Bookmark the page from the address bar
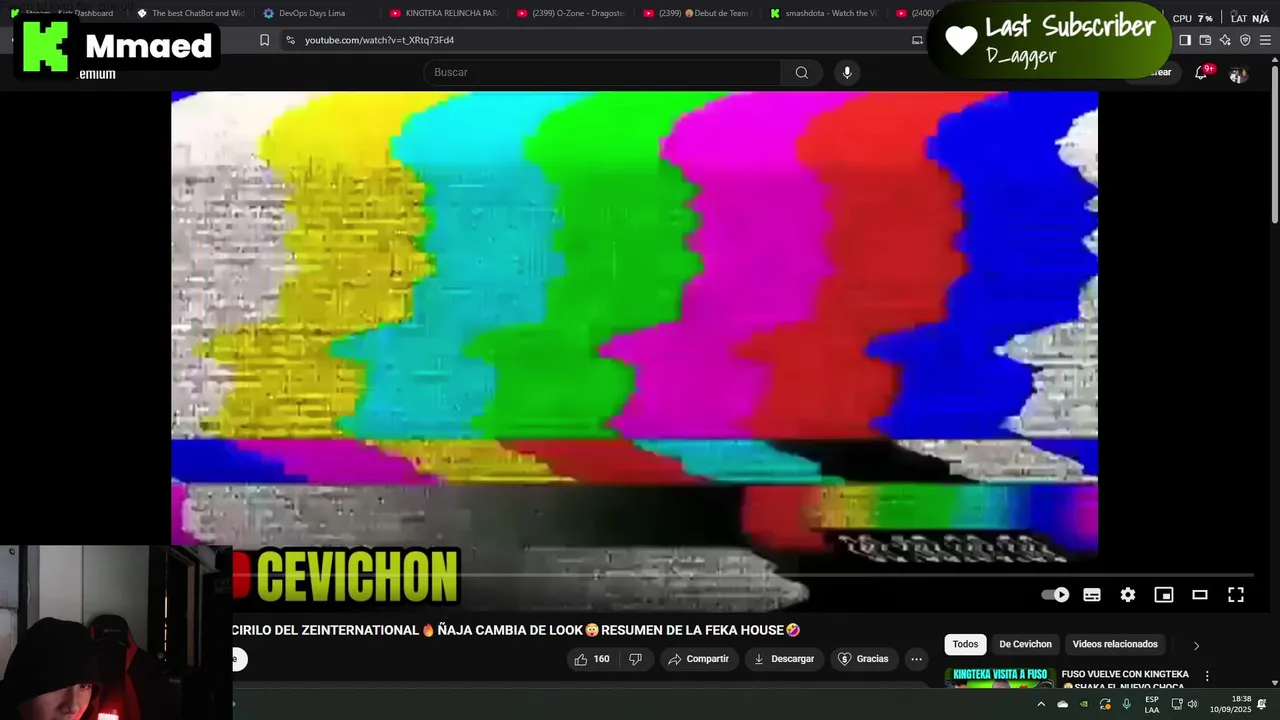Viewport: 1280px width, 720px height. coord(264,40)
